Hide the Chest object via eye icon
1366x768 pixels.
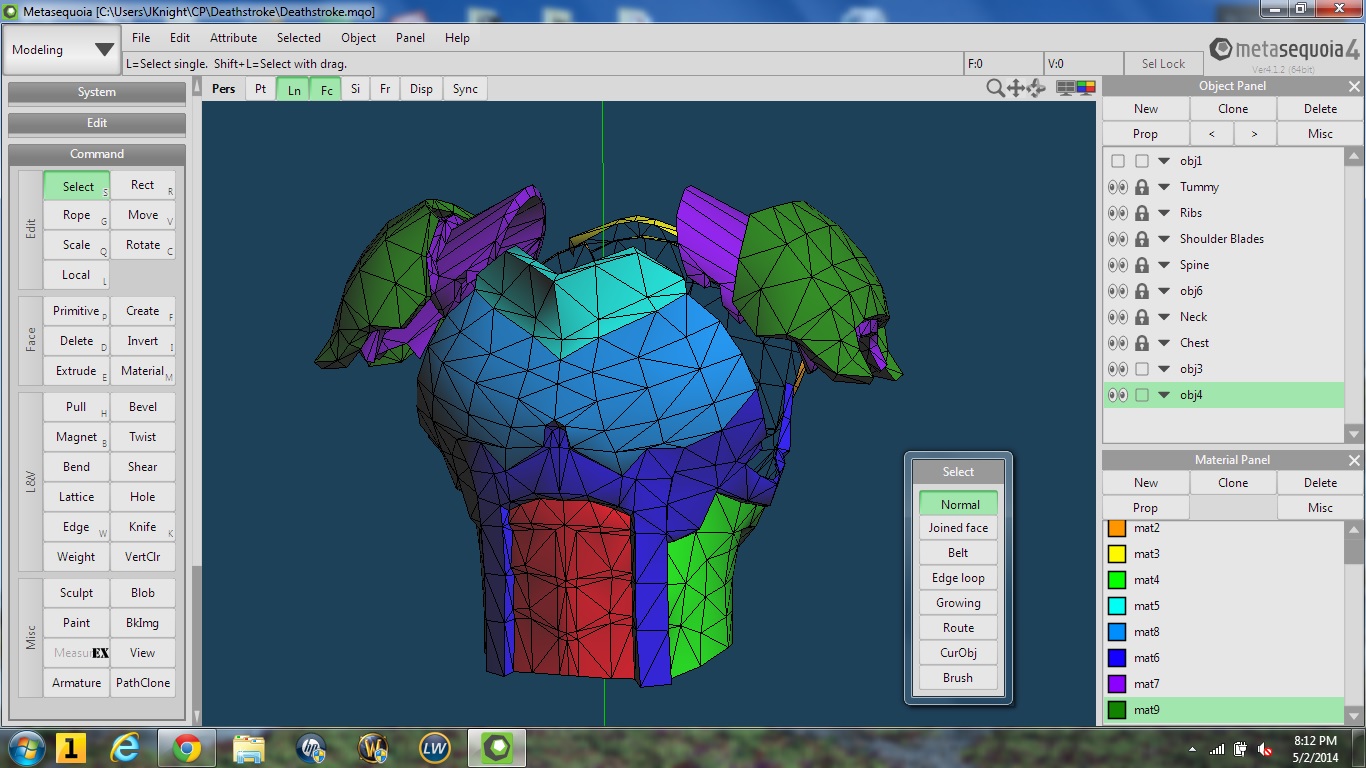point(1118,343)
